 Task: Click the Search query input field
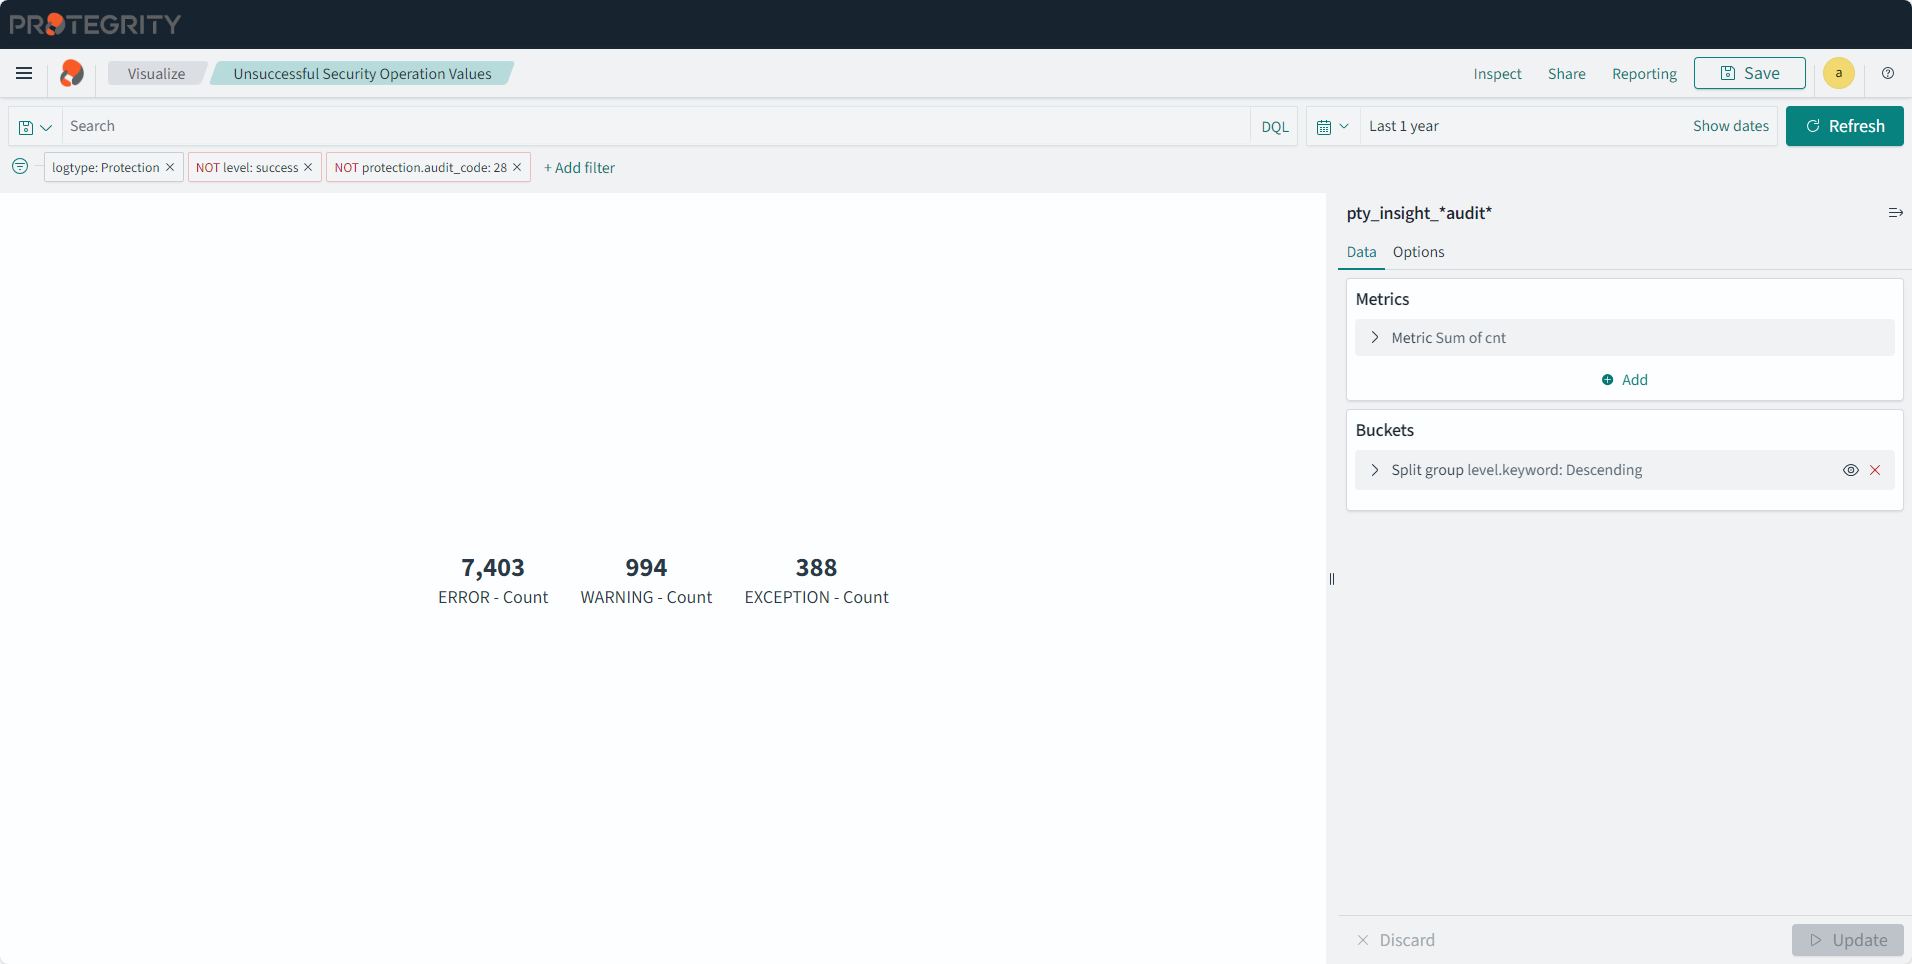(x=656, y=126)
